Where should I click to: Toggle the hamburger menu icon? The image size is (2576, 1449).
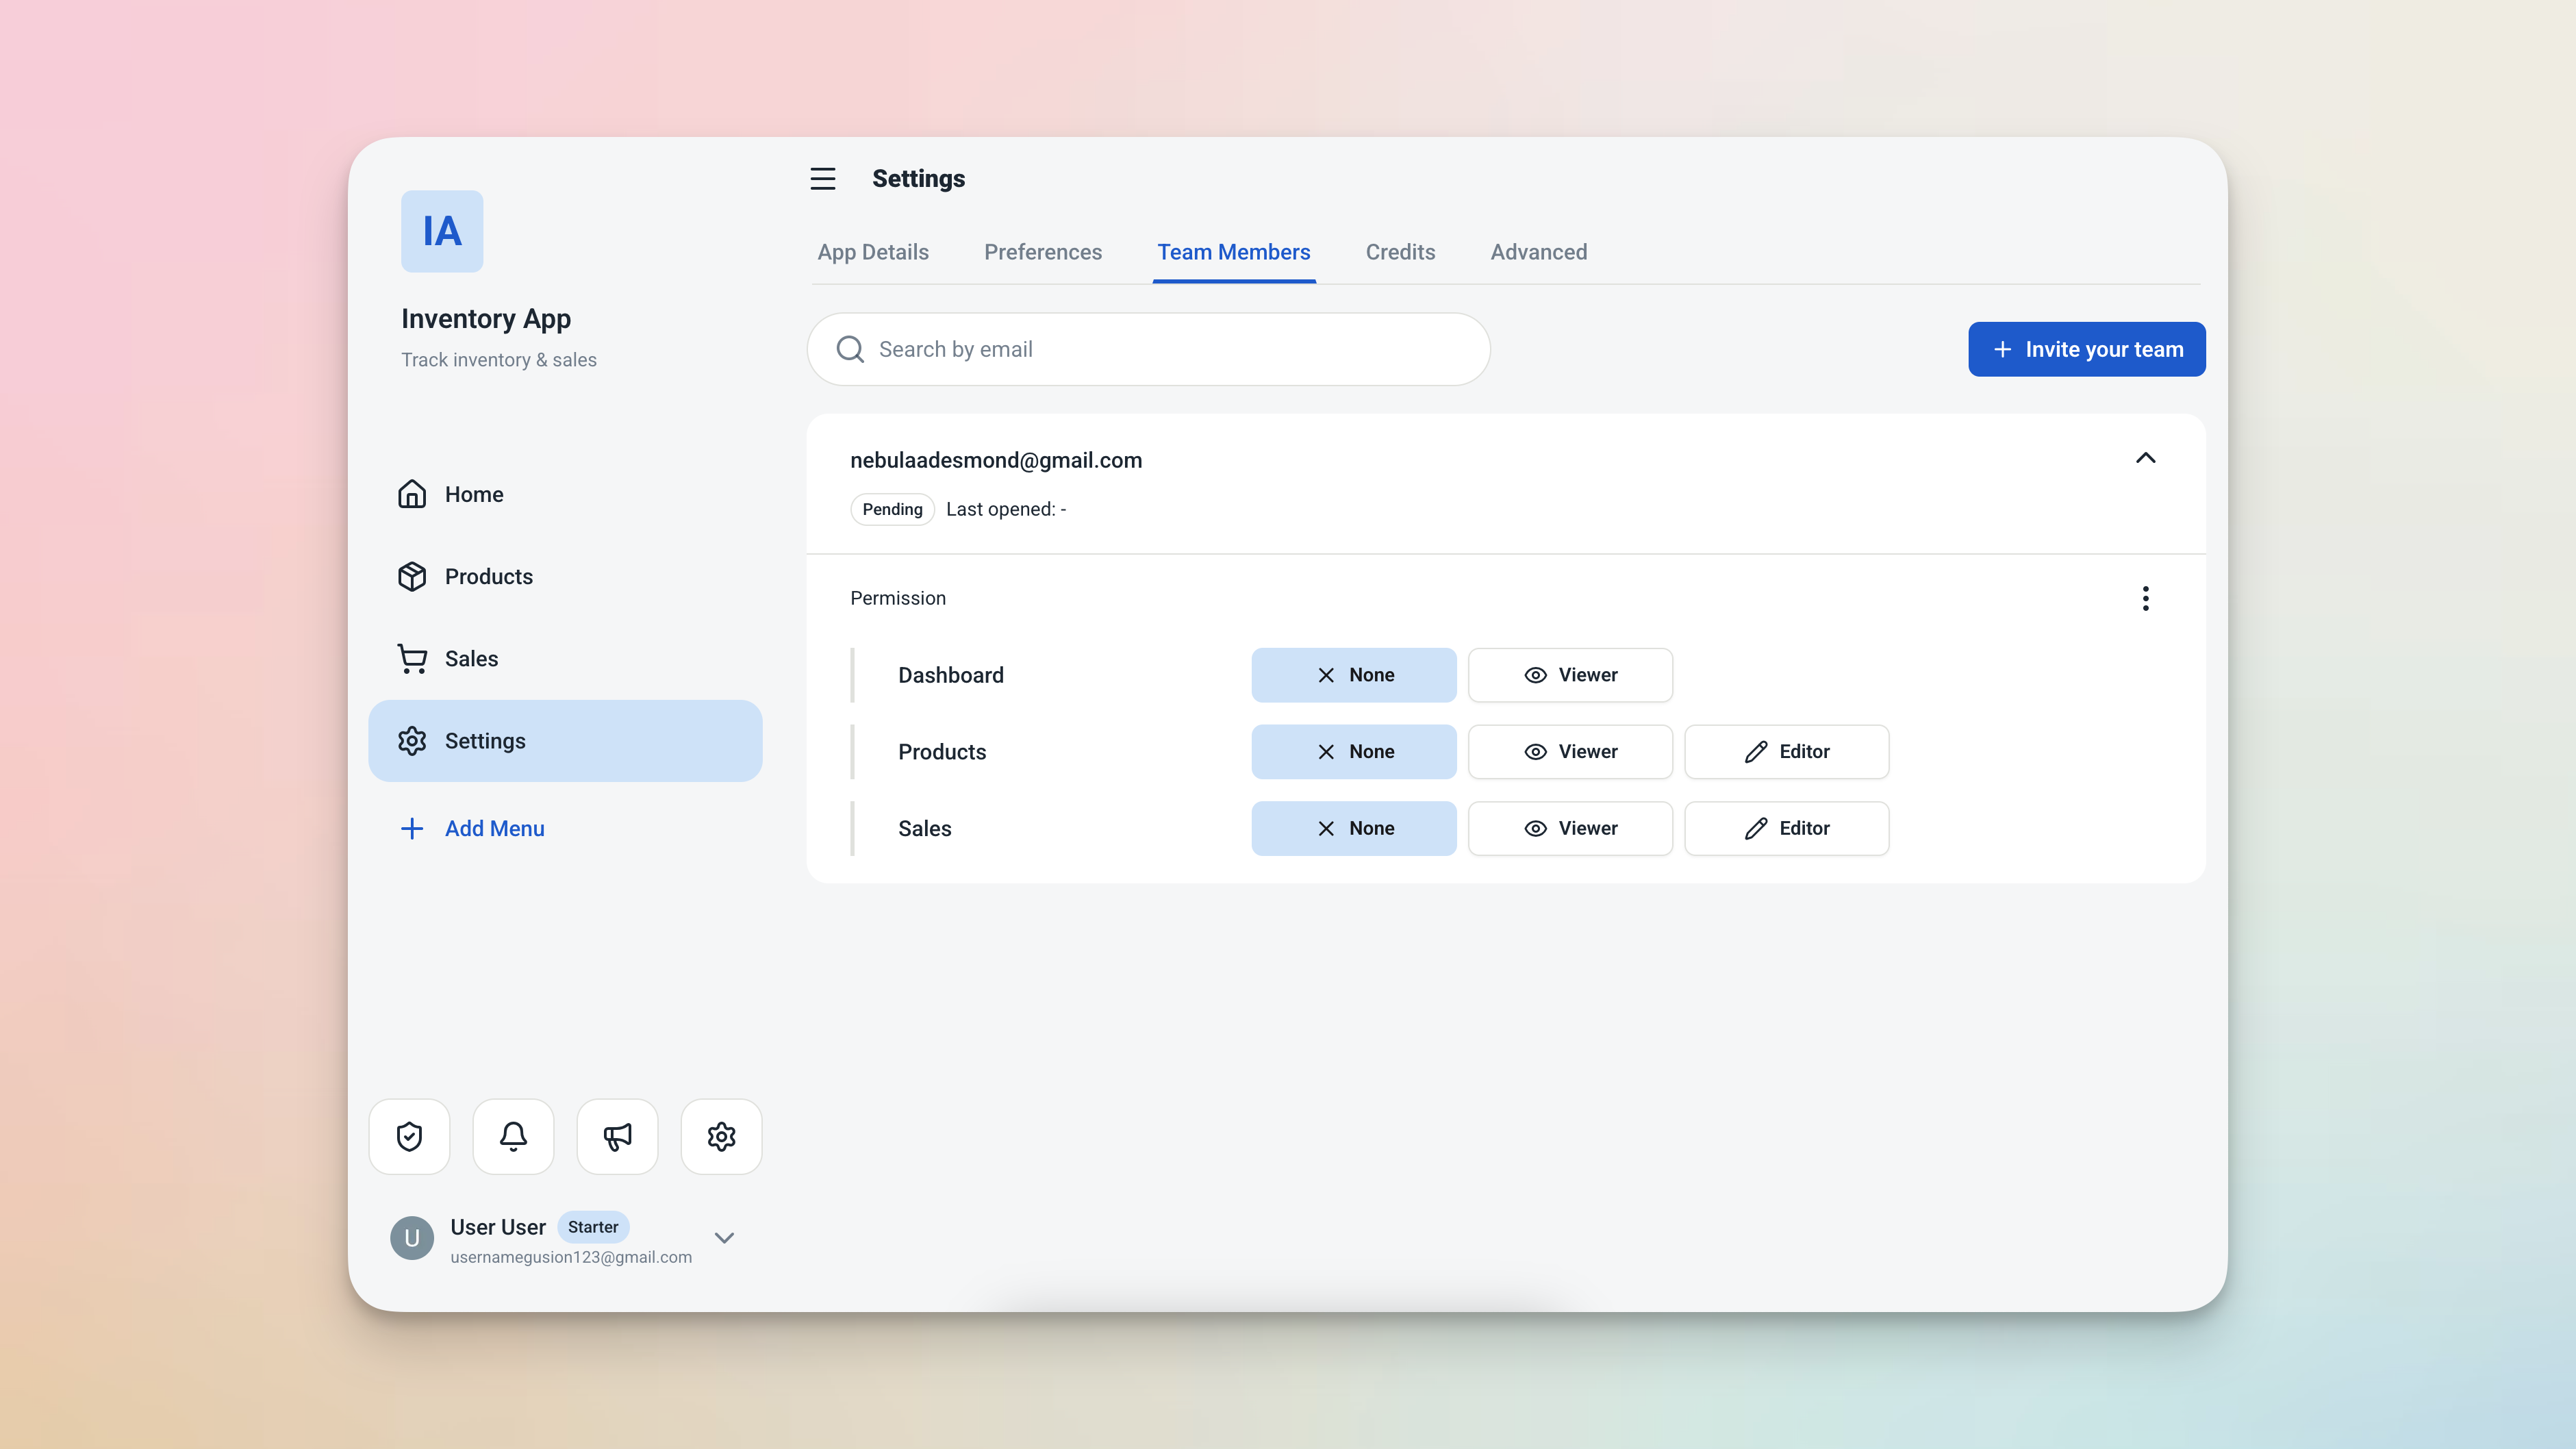[x=822, y=179]
